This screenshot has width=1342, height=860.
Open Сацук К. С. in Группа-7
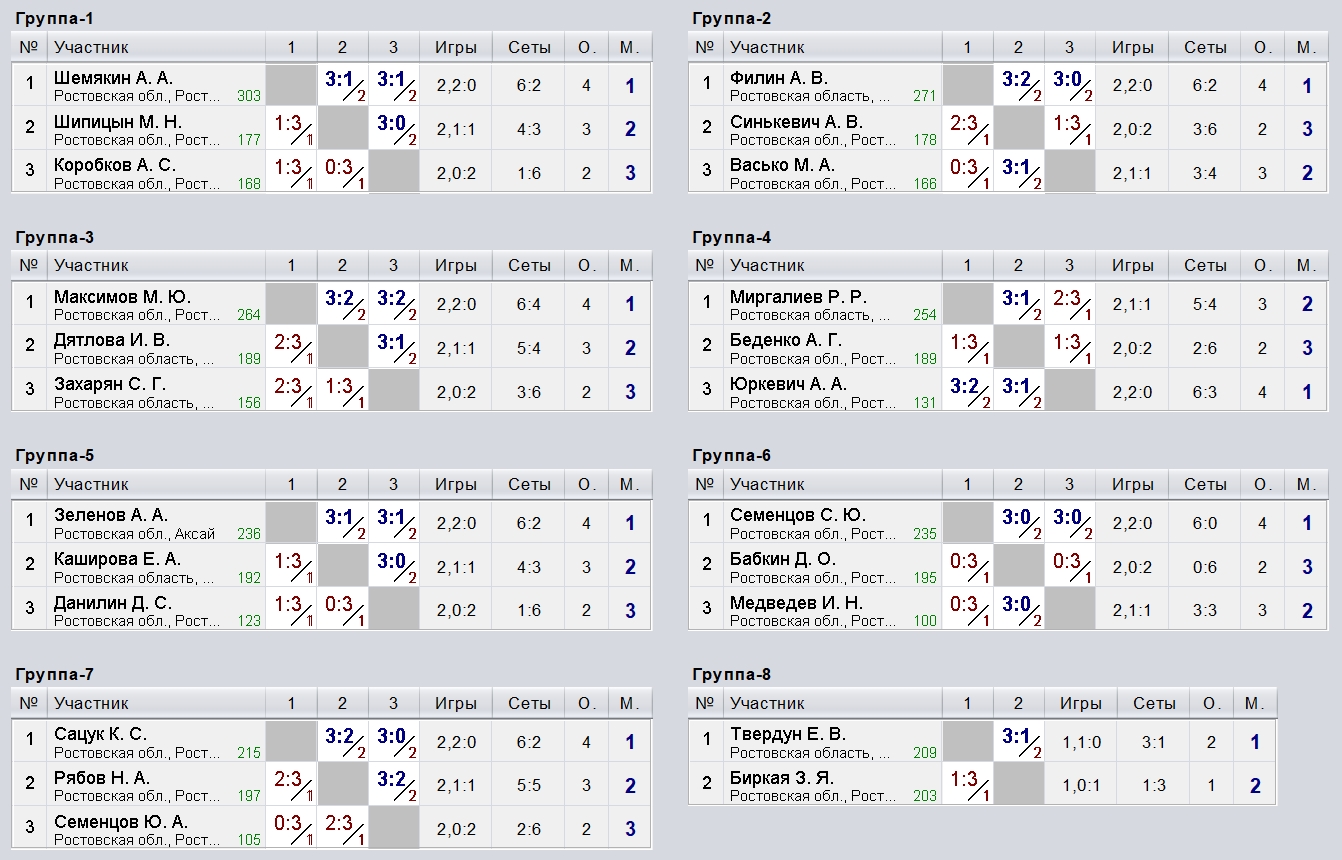[100, 733]
